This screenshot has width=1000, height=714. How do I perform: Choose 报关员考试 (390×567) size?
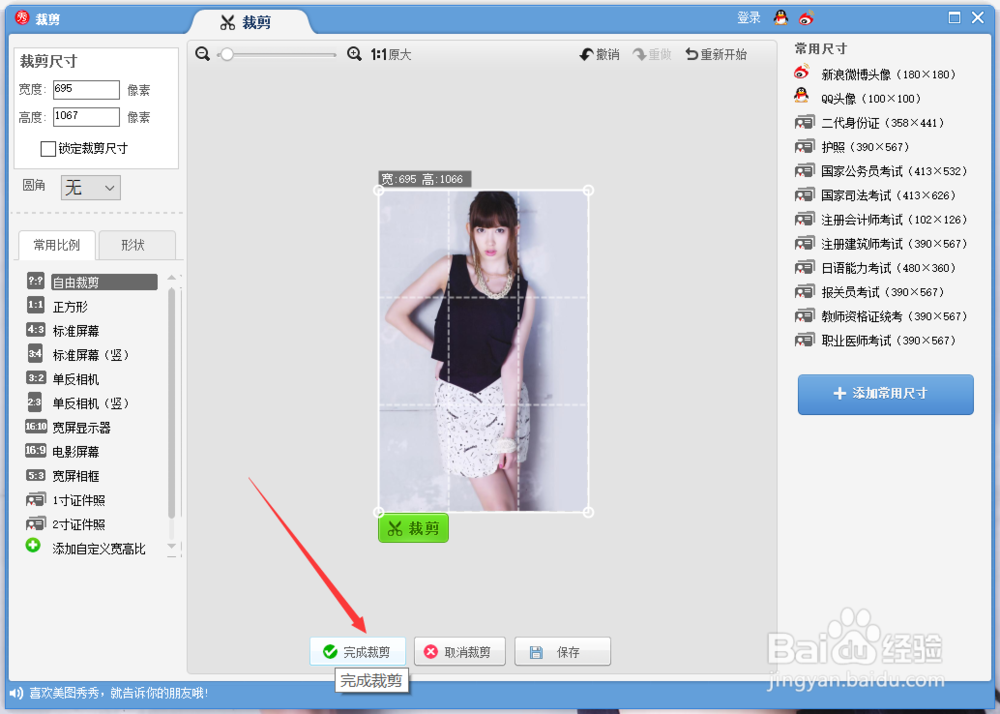tap(869, 292)
